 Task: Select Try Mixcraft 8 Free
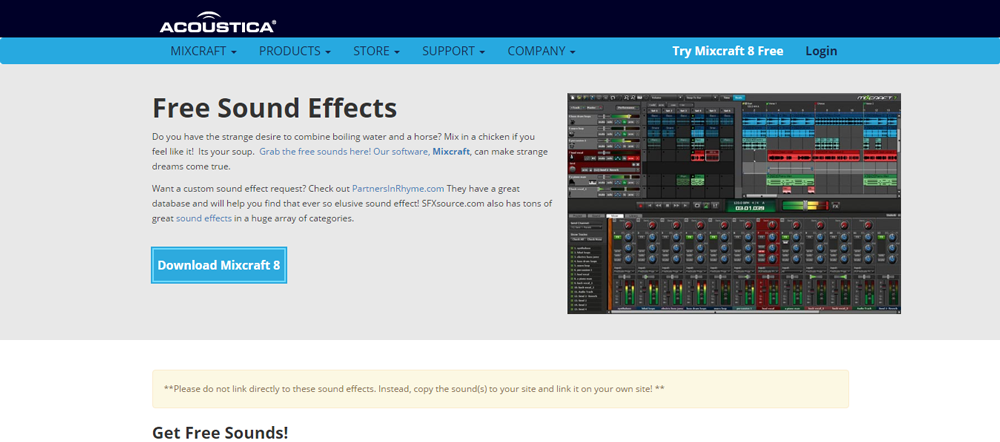click(728, 51)
